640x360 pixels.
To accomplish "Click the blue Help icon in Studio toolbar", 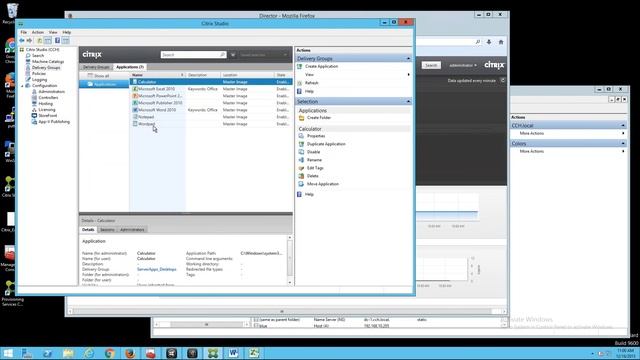I will coord(57,40).
